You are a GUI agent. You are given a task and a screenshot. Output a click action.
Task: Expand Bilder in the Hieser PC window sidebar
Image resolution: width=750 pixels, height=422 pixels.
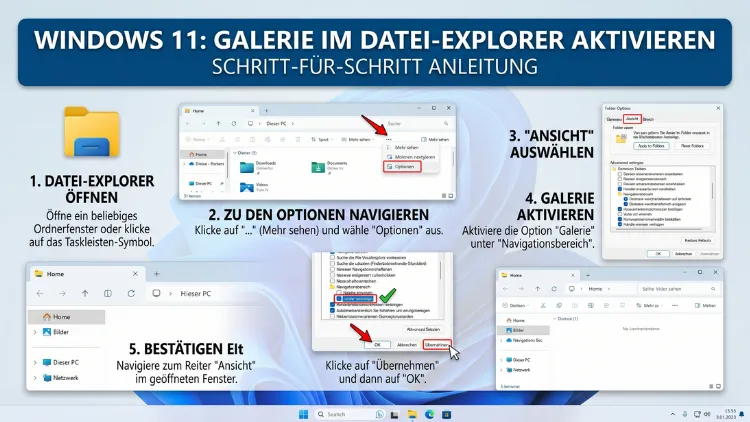coord(35,332)
